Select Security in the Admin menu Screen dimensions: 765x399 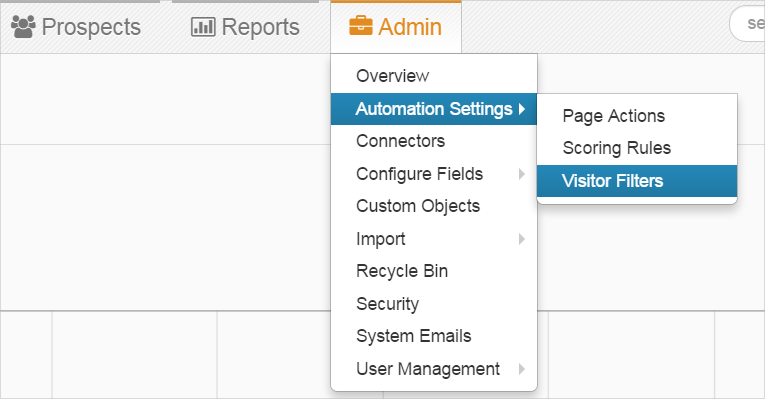[x=434, y=304]
